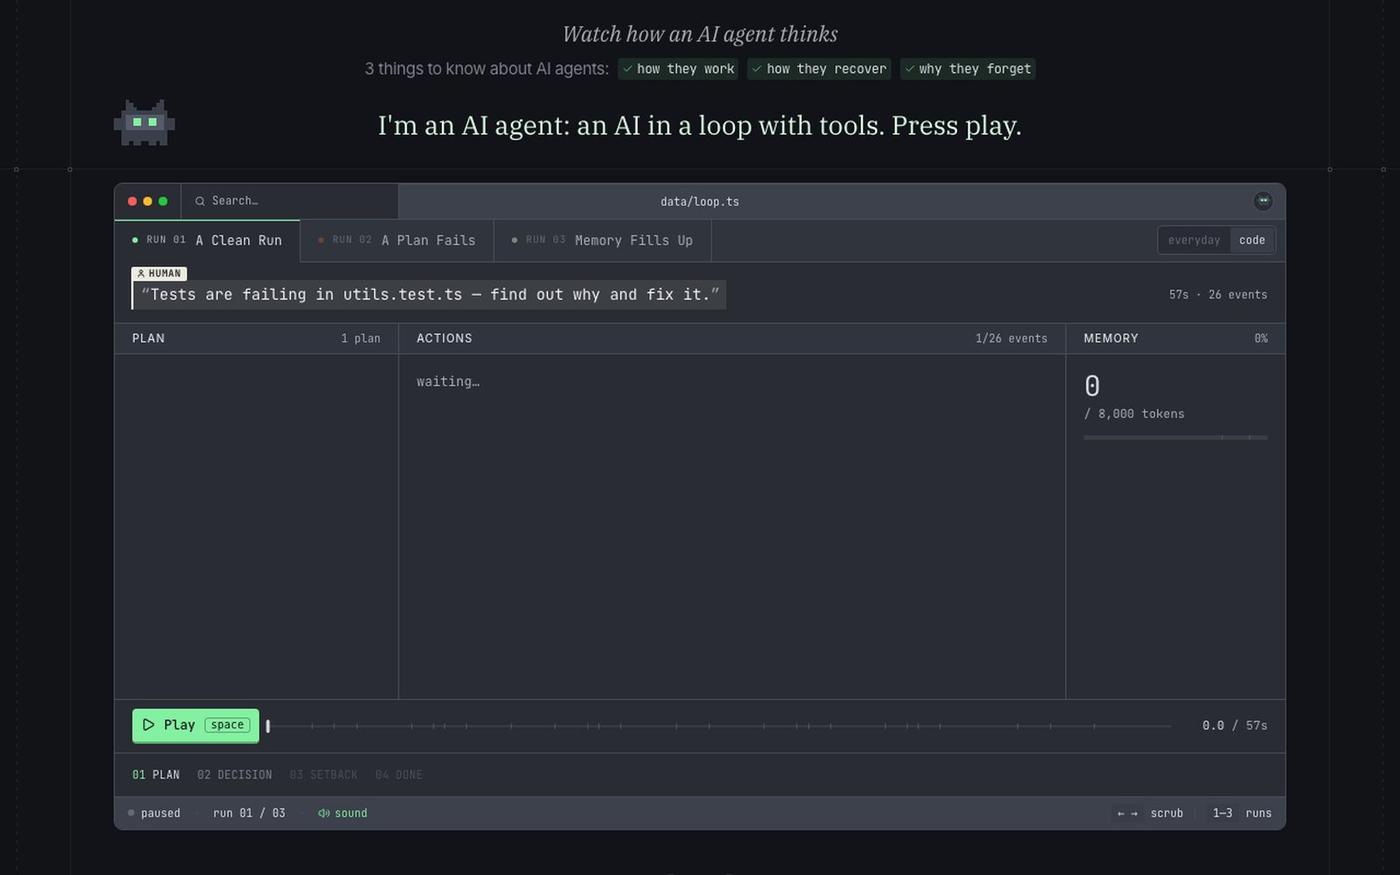Open the Run 01 A Clean Run tab

207,240
